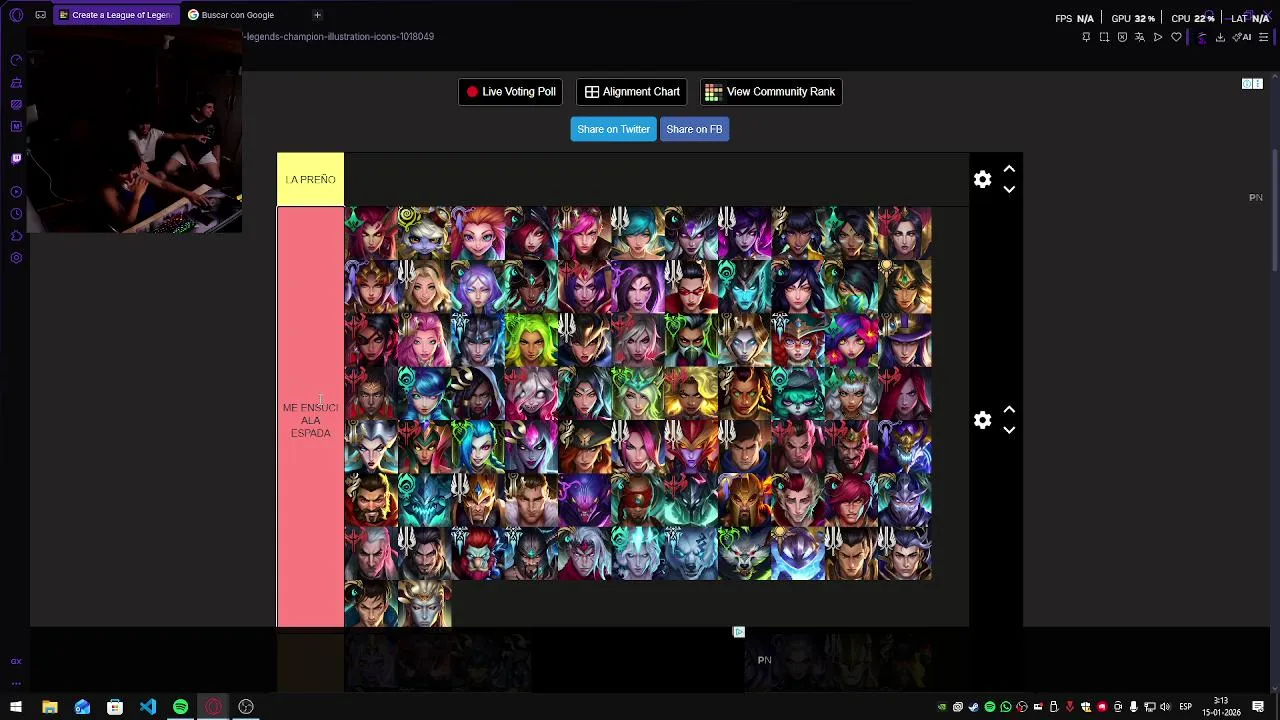Viewport: 1280px width, 720px height.
Task: Open settings gear for ME ENSUCI ALA ESPADA row
Action: (983, 420)
